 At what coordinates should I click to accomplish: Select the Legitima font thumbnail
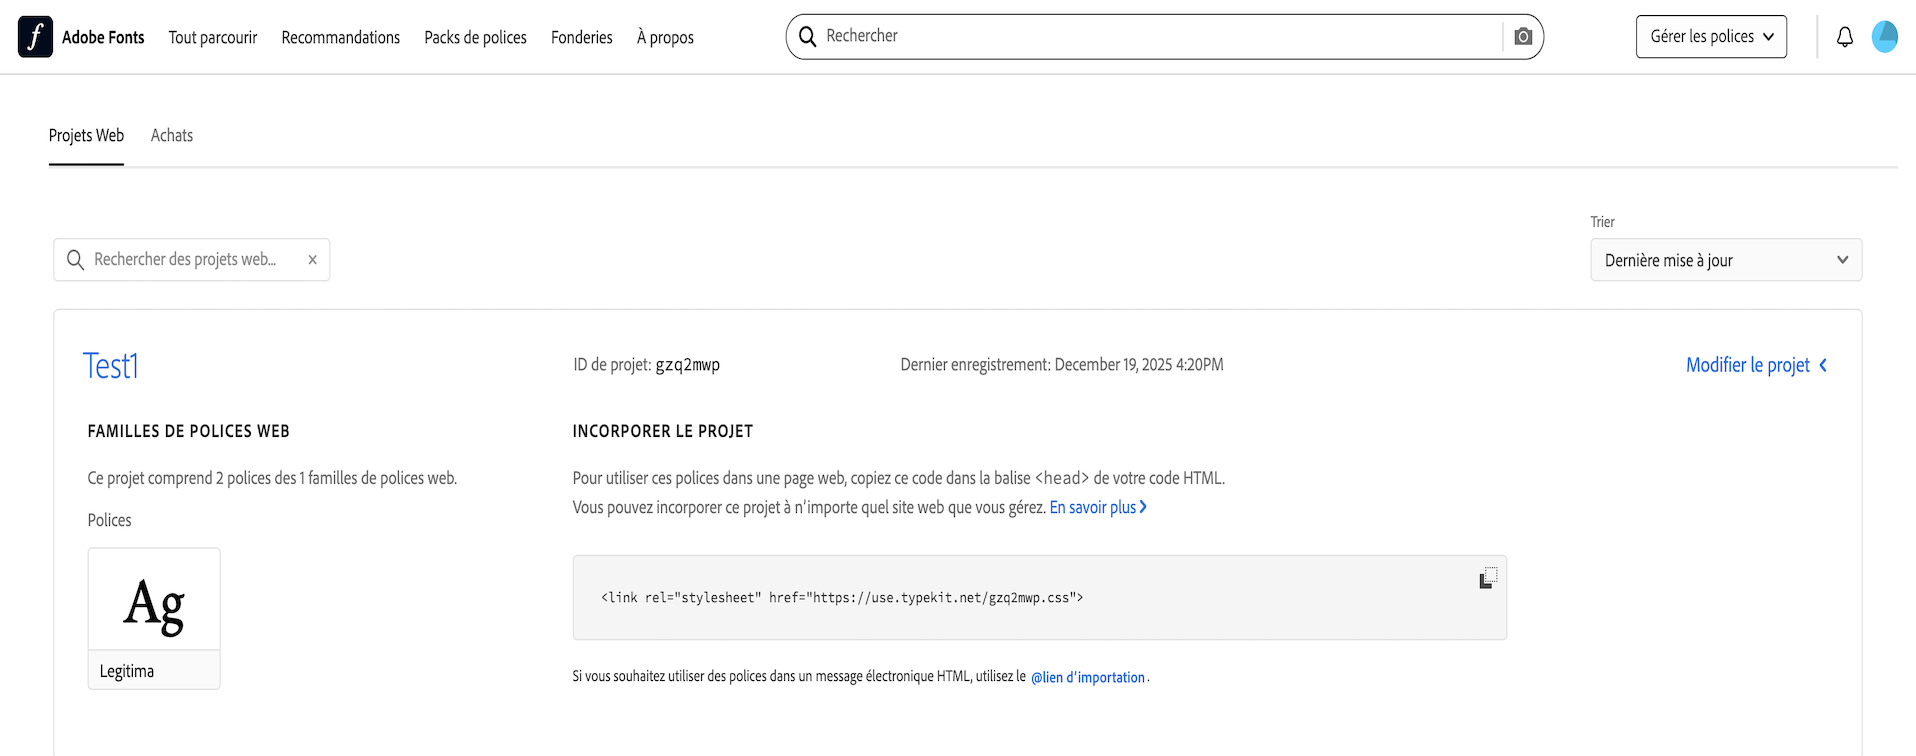point(154,618)
